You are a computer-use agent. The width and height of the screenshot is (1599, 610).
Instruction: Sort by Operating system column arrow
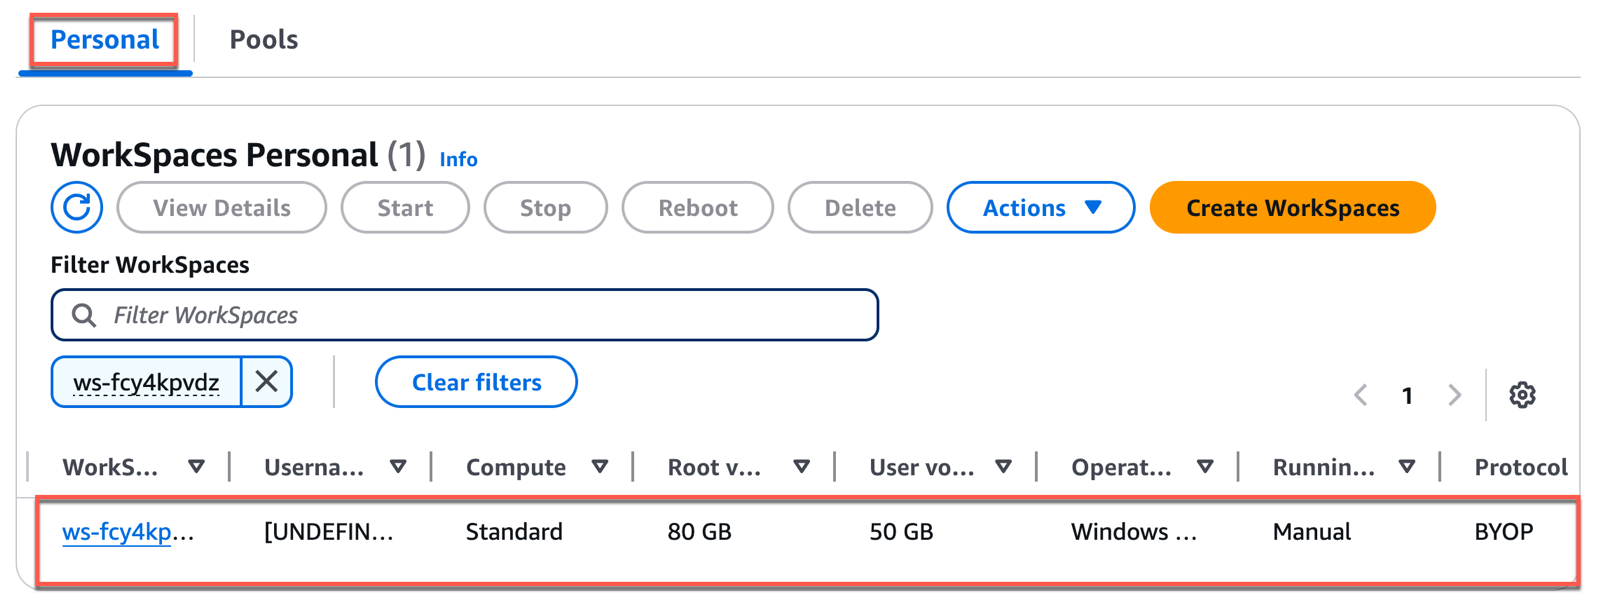click(x=1205, y=467)
